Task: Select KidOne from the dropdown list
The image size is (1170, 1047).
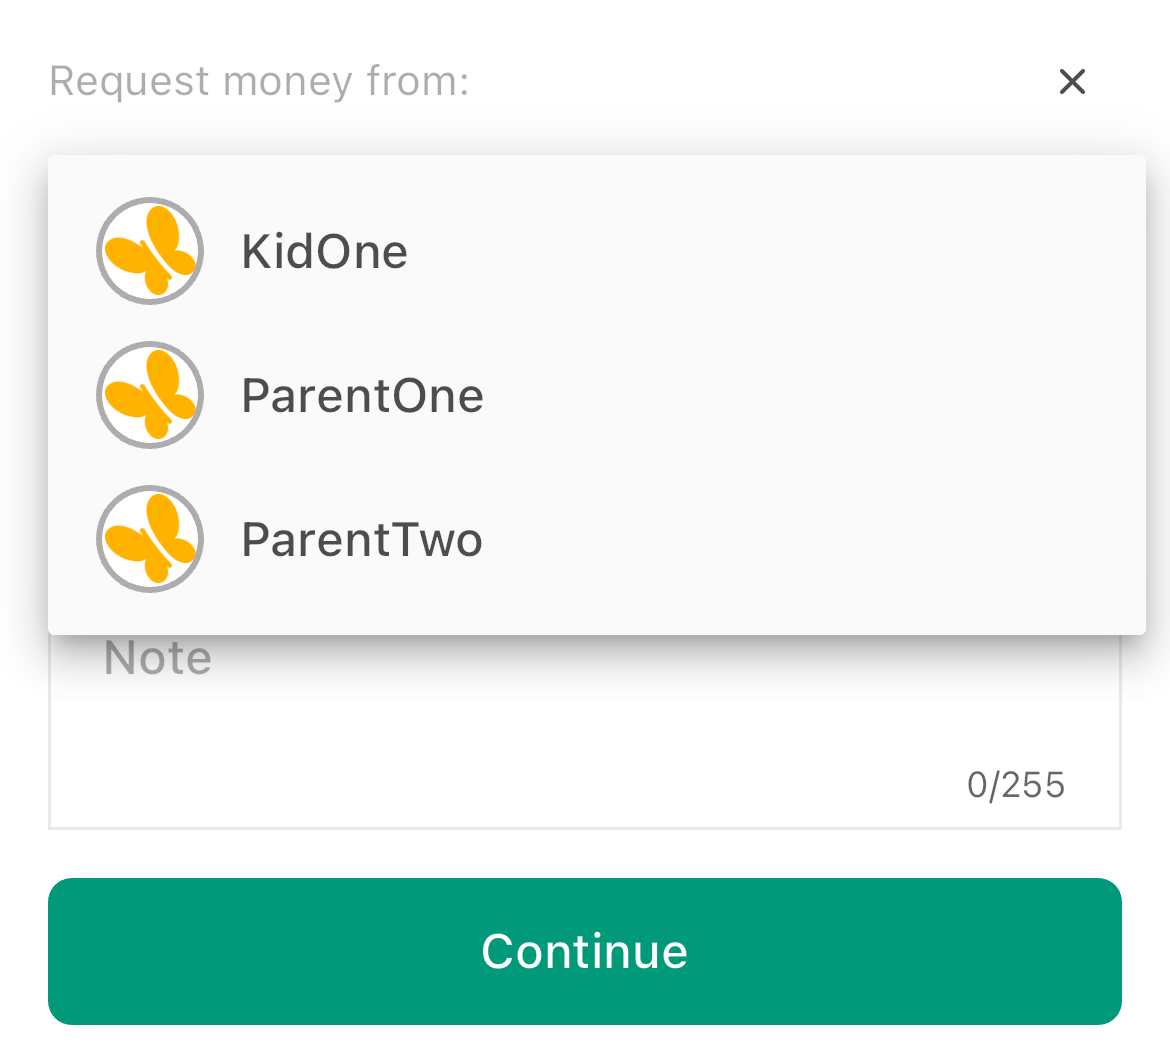Action: pyautogui.click(x=596, y=251)
